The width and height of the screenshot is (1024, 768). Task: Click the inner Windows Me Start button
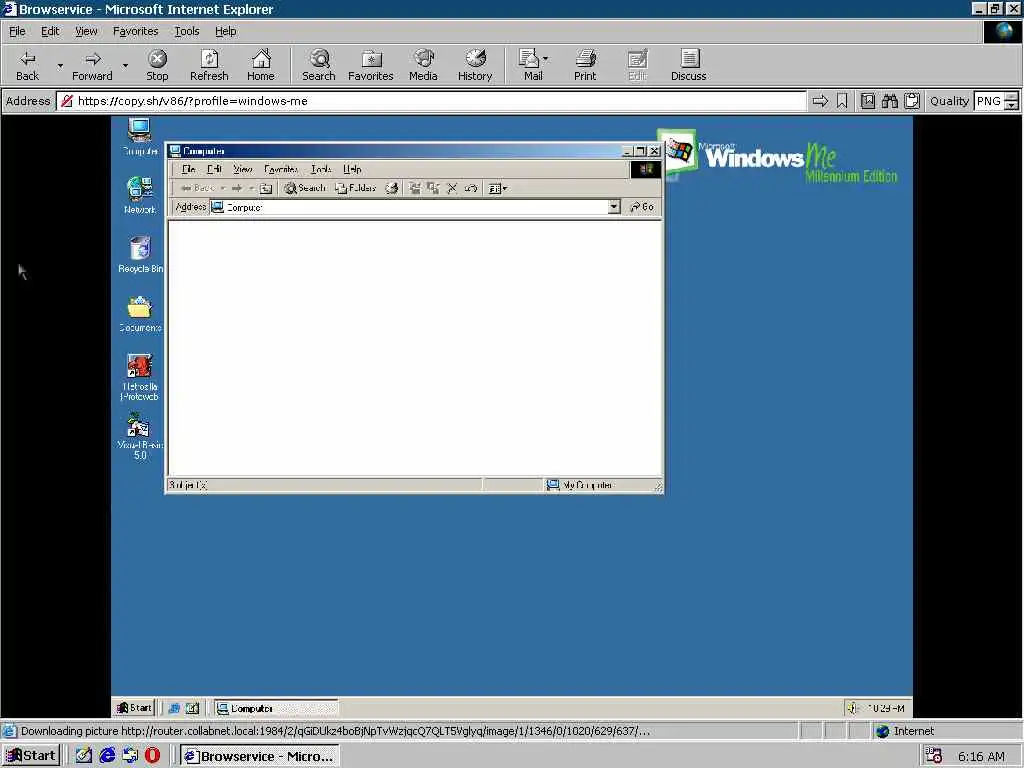tap(135, 708)
